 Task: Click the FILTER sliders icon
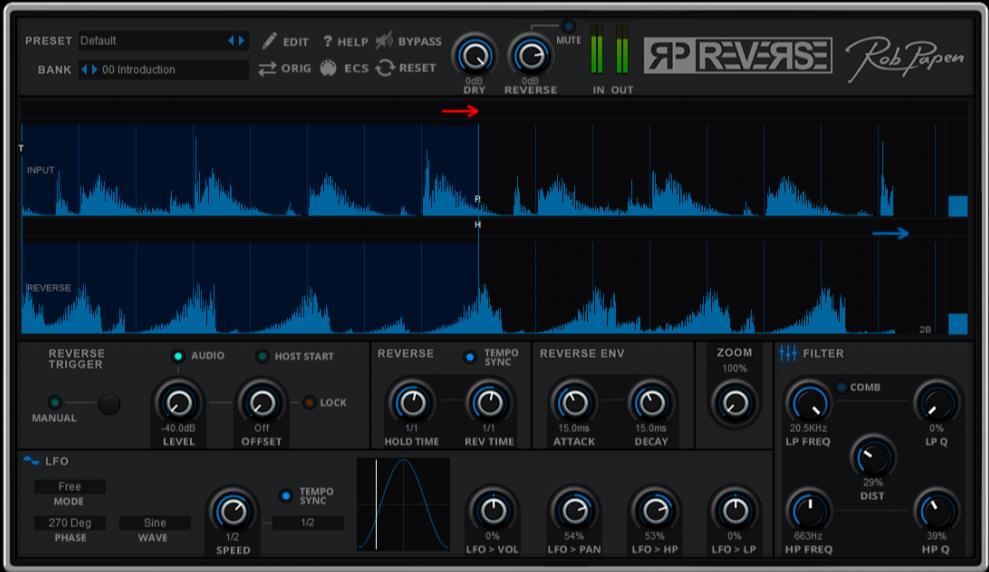click(788, 353)
